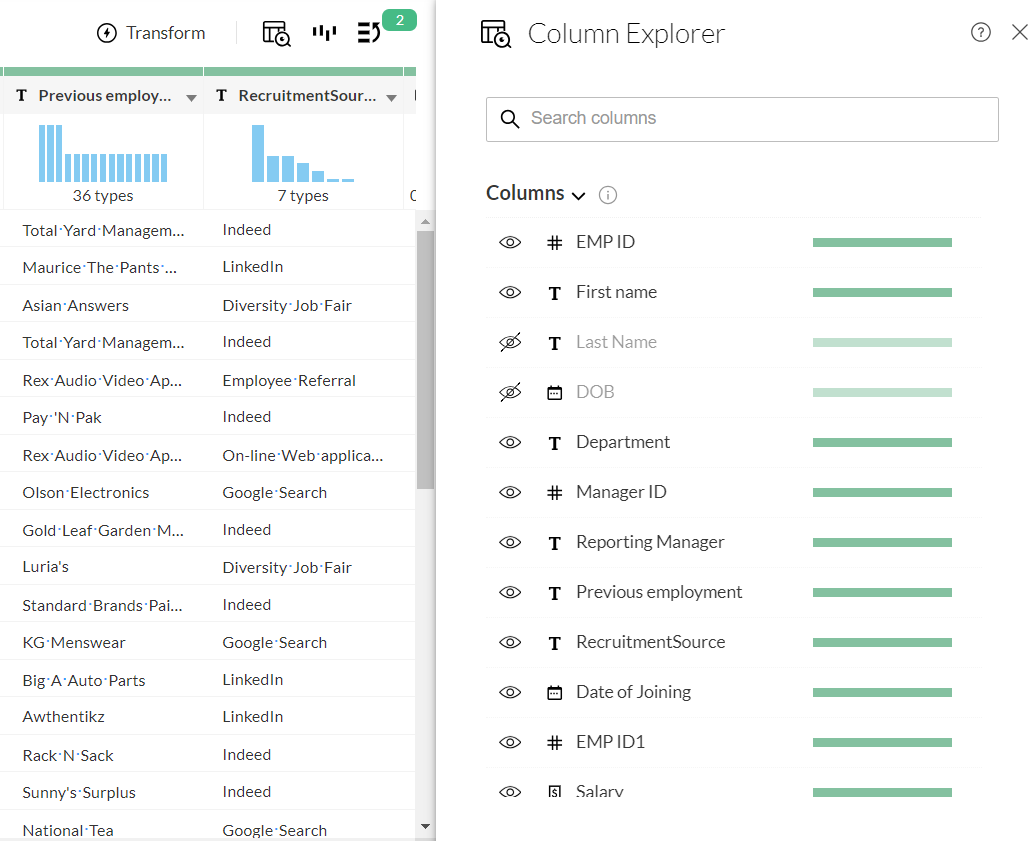Click the info icon beside Columns

(607, 195)
